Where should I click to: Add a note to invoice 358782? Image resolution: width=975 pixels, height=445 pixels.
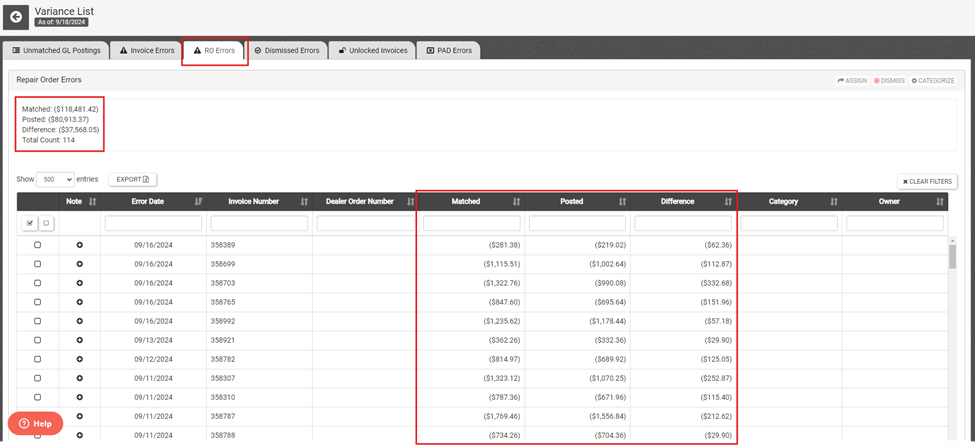click(80, 359)
